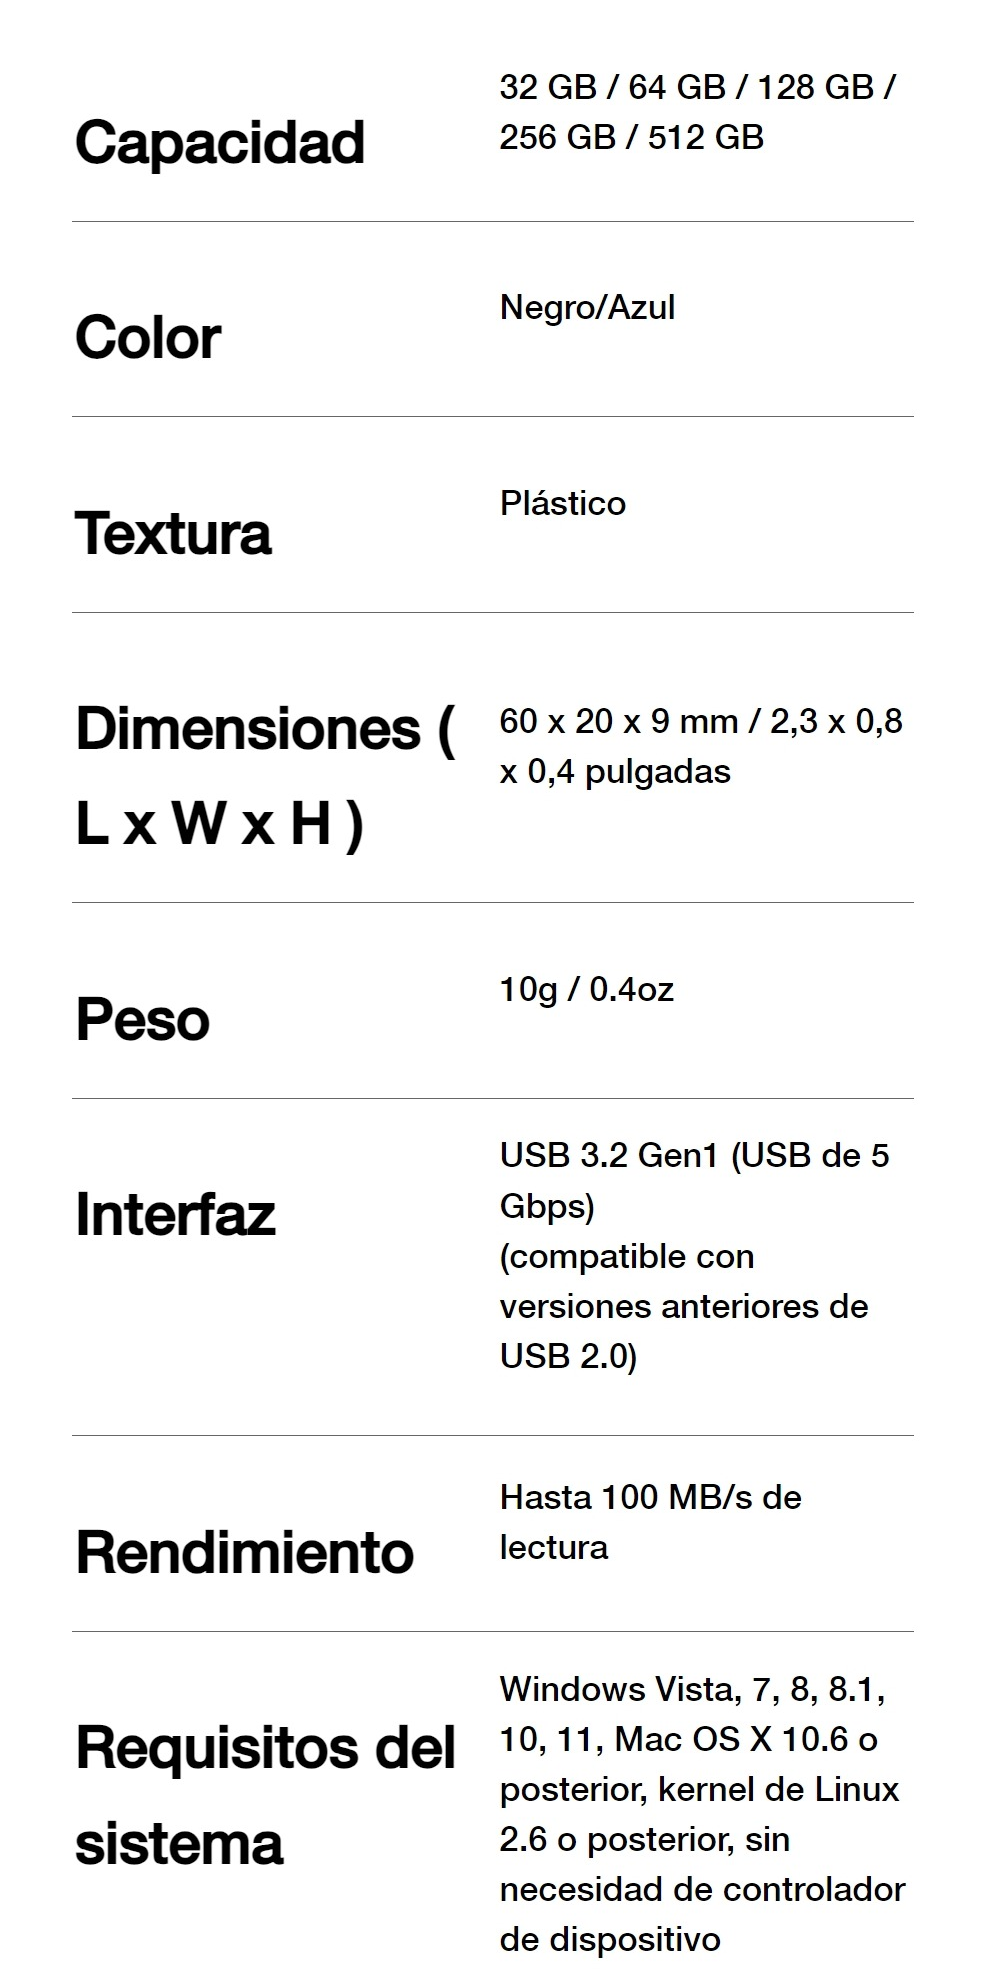The width and height of the screenshot is (990, 1981).
Task: Select the Color row label
Action: pos(148,338)
